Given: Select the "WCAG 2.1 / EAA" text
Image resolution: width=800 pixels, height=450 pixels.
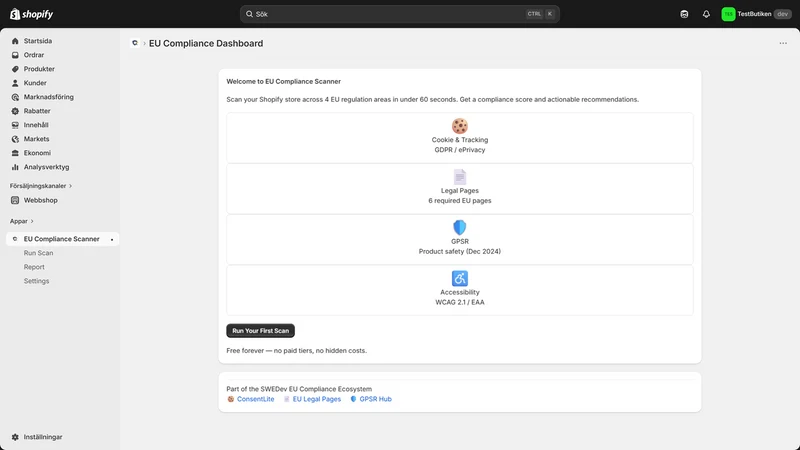Looking at the screenshot, I should 460,302.
